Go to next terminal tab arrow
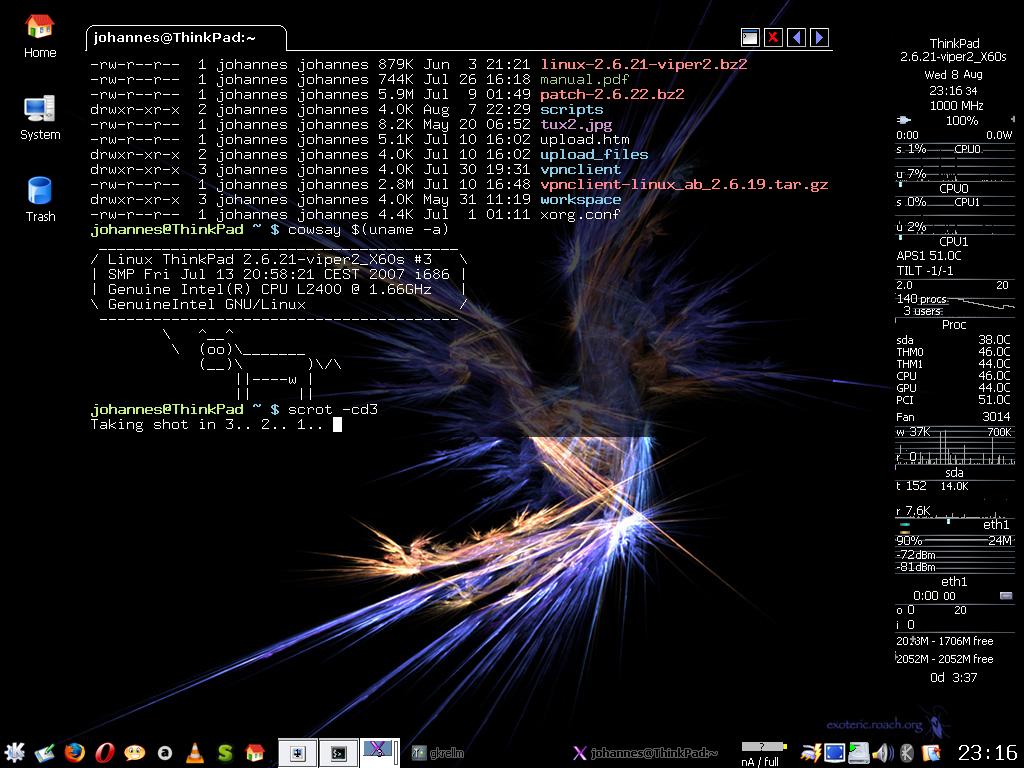This screenshot has width=1024, height=768. coord(820,38)
